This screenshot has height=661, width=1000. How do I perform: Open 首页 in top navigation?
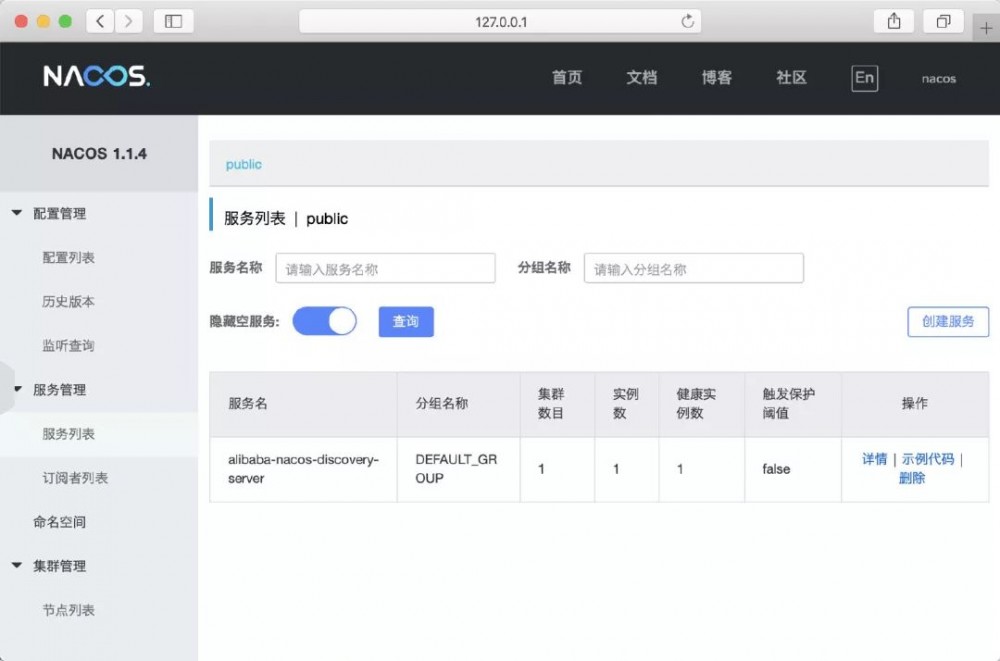(x=566, y=78)
